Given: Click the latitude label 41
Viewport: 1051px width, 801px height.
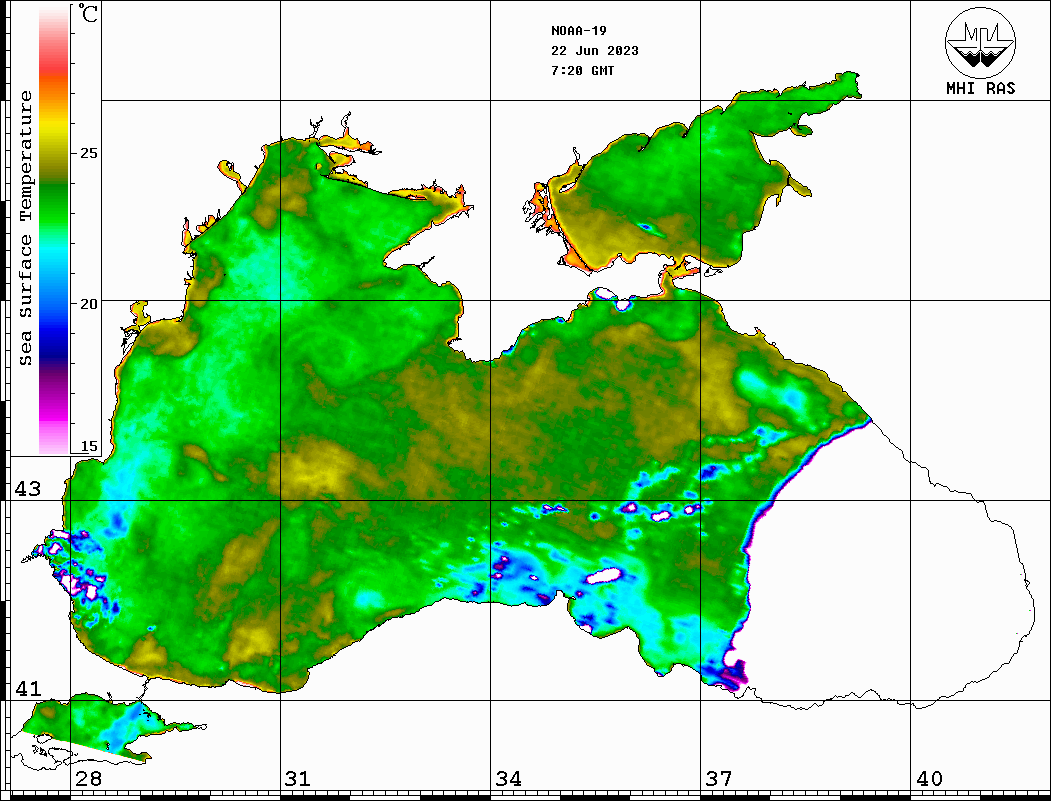Looking at the screenshot, I should (27, 689).
